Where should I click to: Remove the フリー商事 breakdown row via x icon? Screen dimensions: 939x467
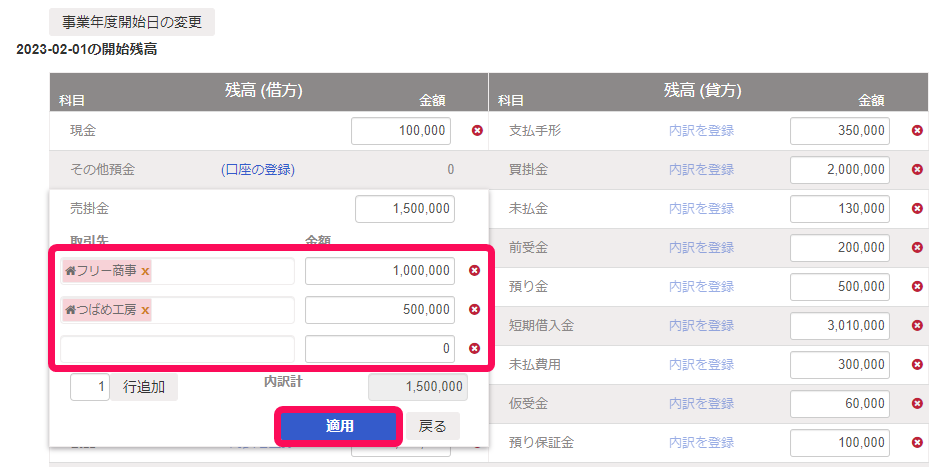474,271
